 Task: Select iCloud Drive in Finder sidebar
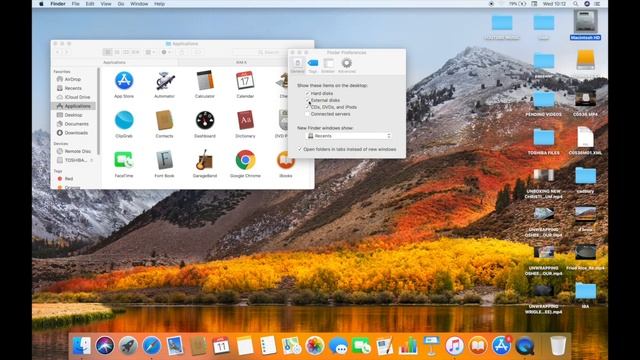74,97
